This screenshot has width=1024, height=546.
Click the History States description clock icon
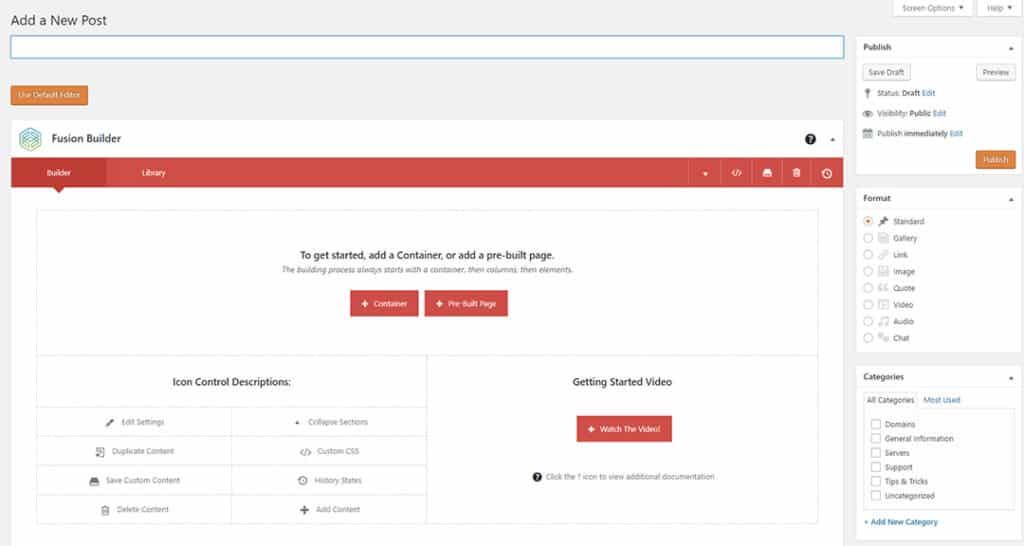tap(302, 481)
